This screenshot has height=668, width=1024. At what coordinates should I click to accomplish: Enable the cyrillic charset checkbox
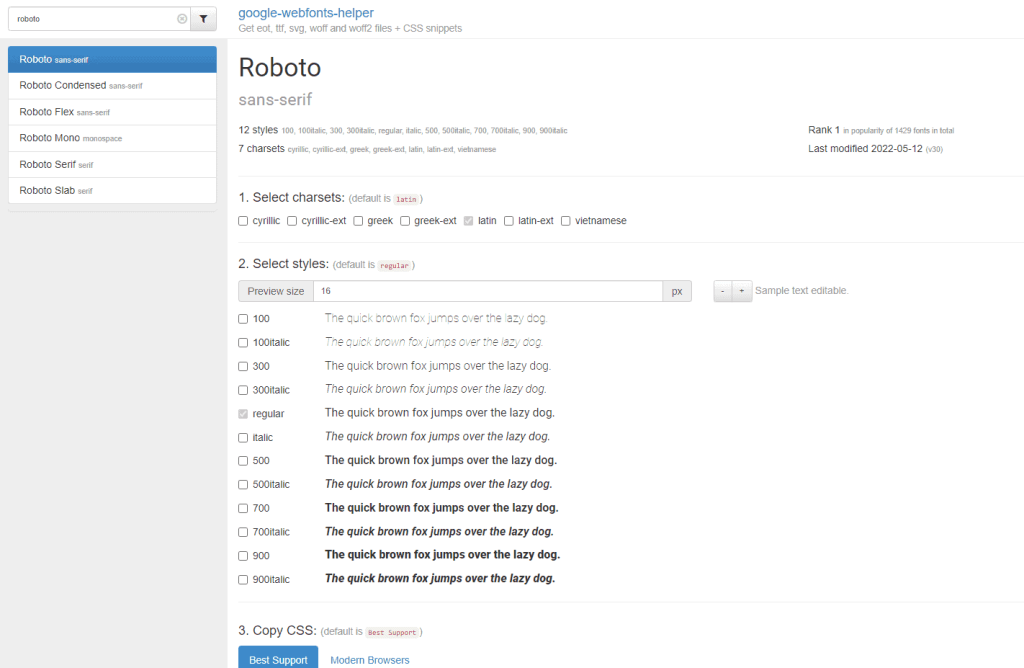[243, 221]
